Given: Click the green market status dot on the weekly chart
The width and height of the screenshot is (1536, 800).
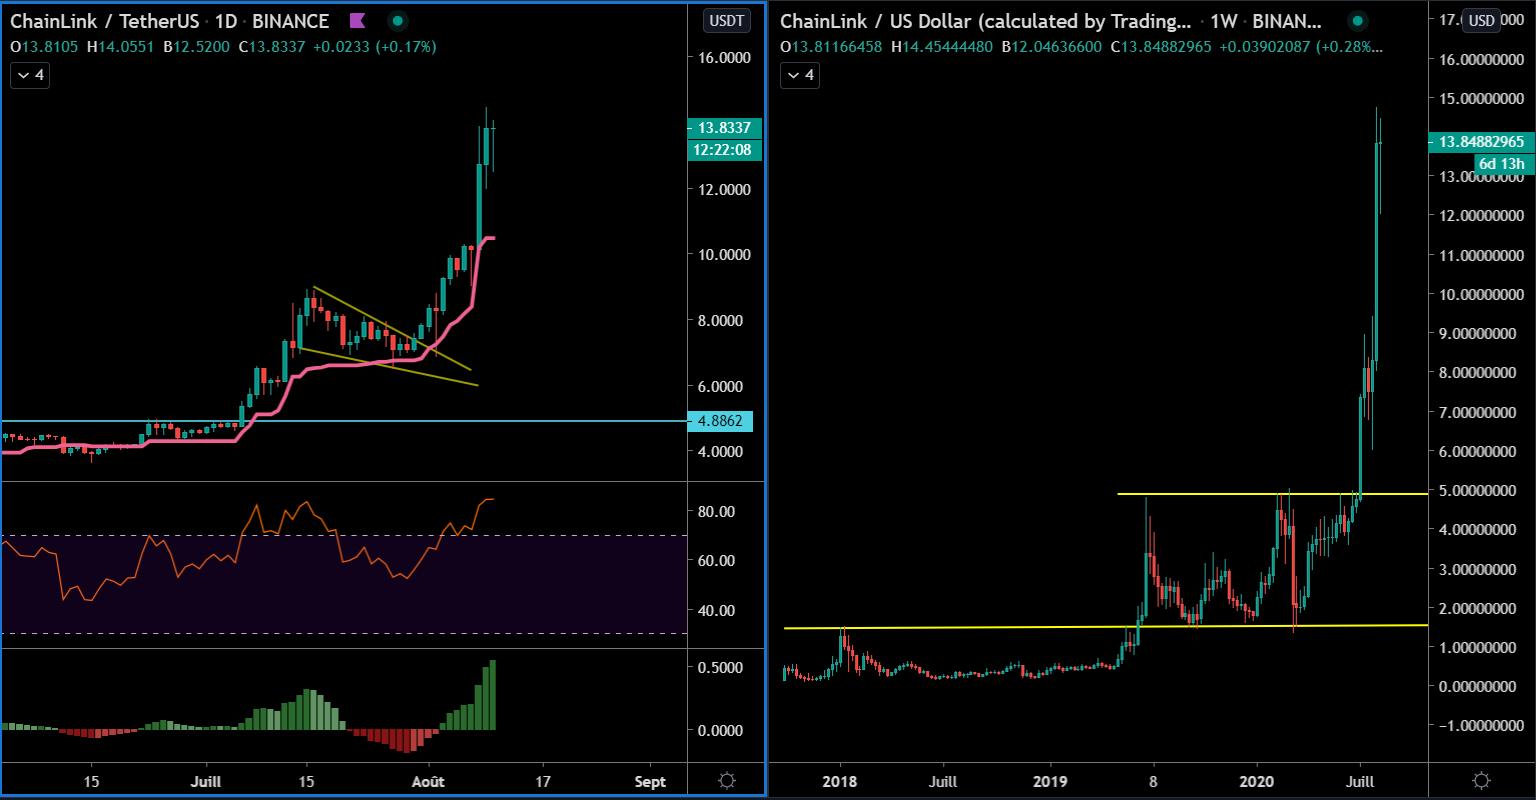Looking at the screenshot, I should click(1357, 21).
